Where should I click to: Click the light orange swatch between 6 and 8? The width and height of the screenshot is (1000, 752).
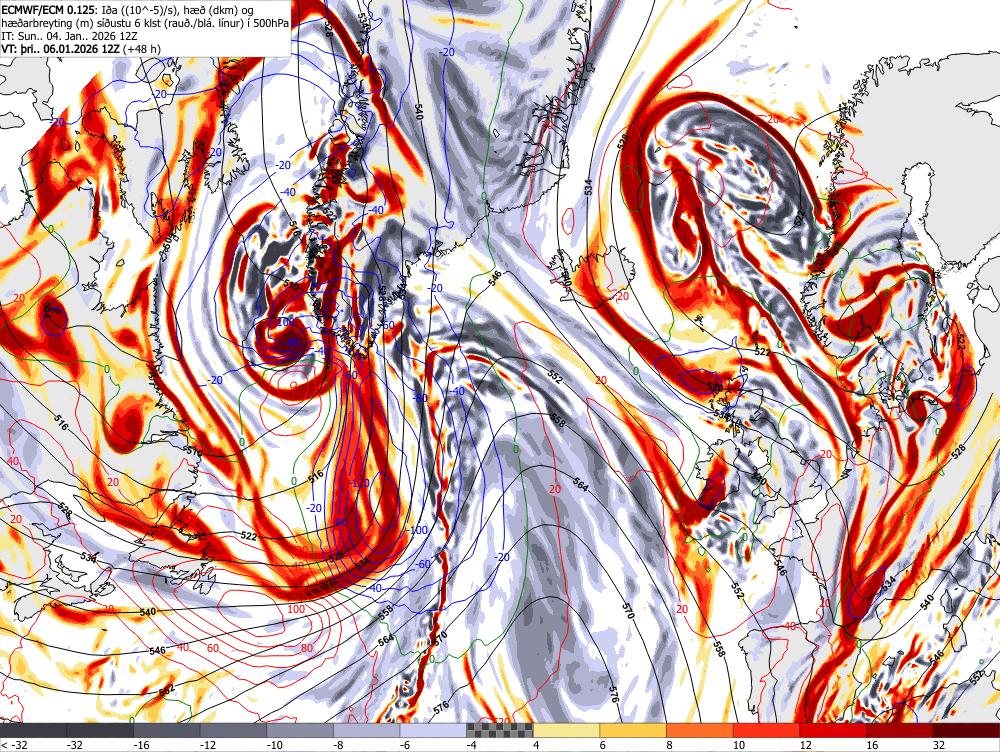[633, 731]
